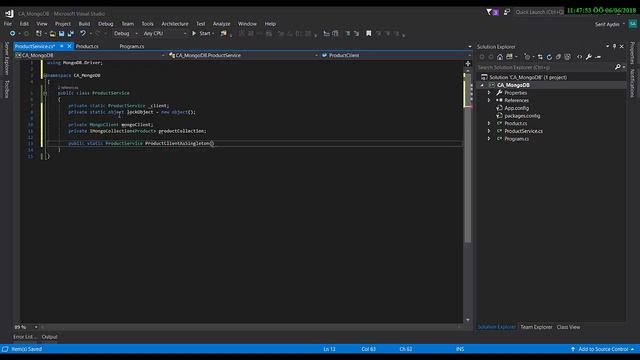Click in the Search Solution Explorer field
The image size is (640, 360).
pyautogui.click(x=546, y=67)
